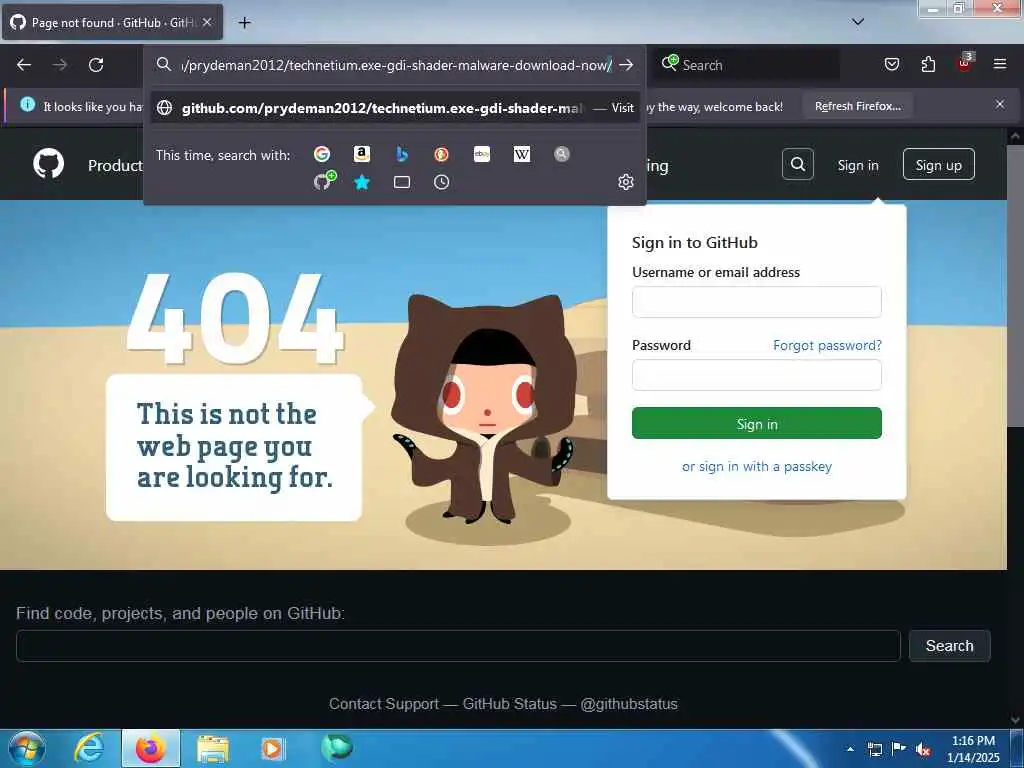Search this time with Google
The height and width of the screenshot is (768, 1024).
(x=321, y=154)
